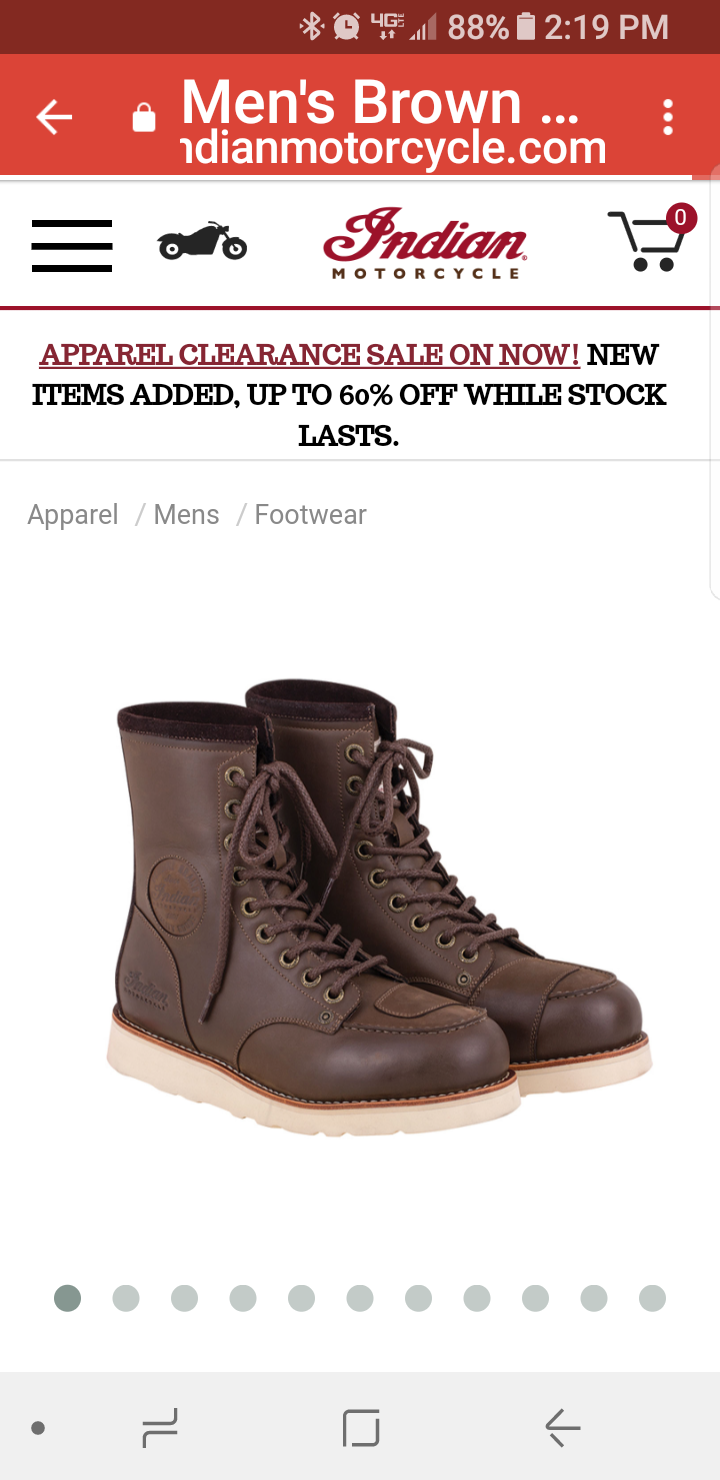Go to Mens breadcrumb
The width and height of the screenshot is (720, 1480).
click(x=186, y=515)
